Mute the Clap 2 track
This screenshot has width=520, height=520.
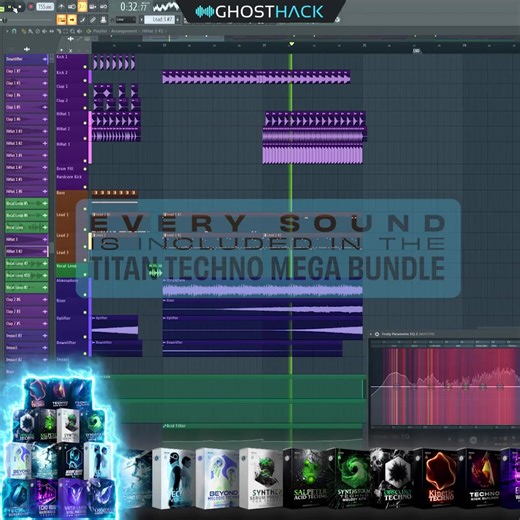85,108
